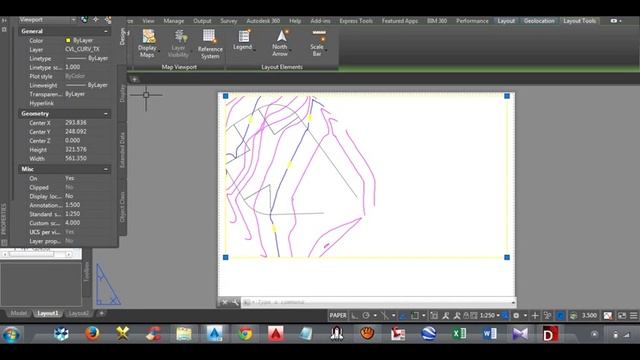
Task: Click the yellow ByLayer color swatch
Action: tap(68, 40)
